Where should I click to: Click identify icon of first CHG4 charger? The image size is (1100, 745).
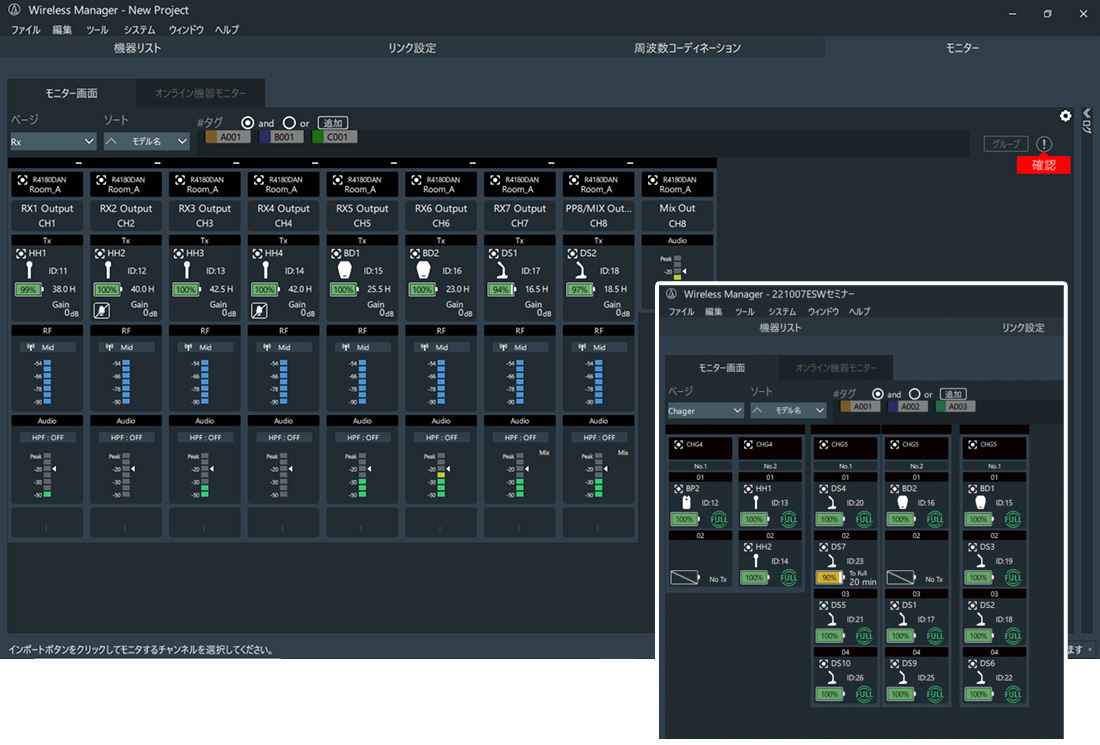678,445
